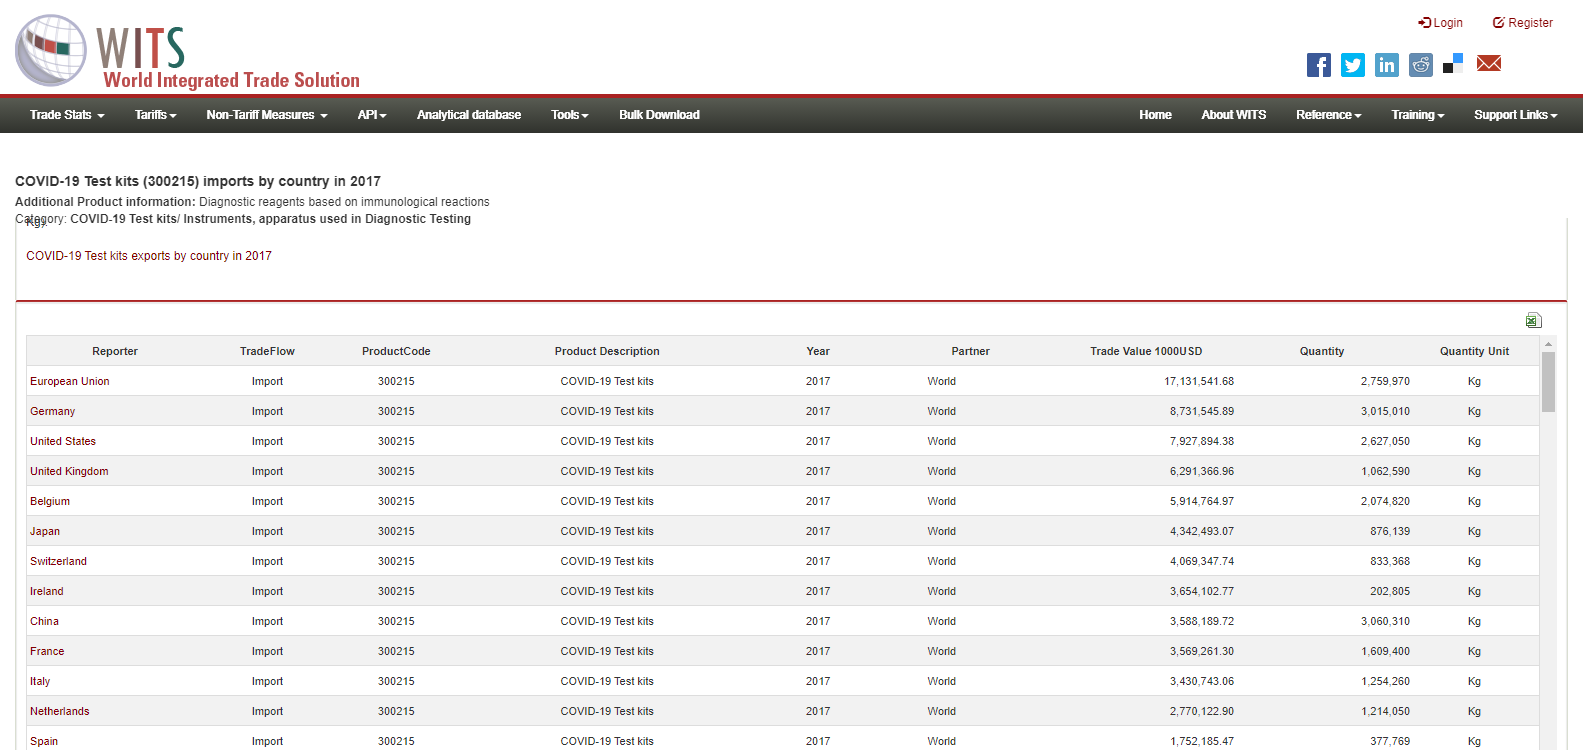Open the Germany reporter link

(52, 411)
